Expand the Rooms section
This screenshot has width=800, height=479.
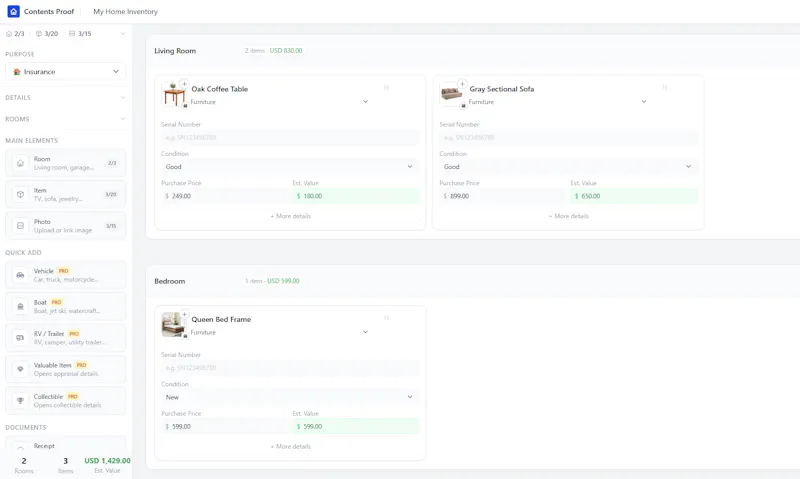click(x=65, y=119)
